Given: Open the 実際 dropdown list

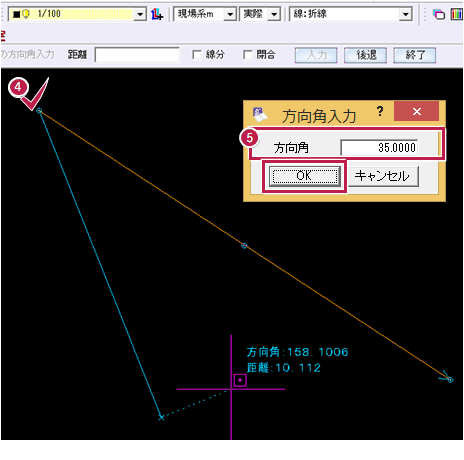Looking at the screenshot, I should [274, 14].
